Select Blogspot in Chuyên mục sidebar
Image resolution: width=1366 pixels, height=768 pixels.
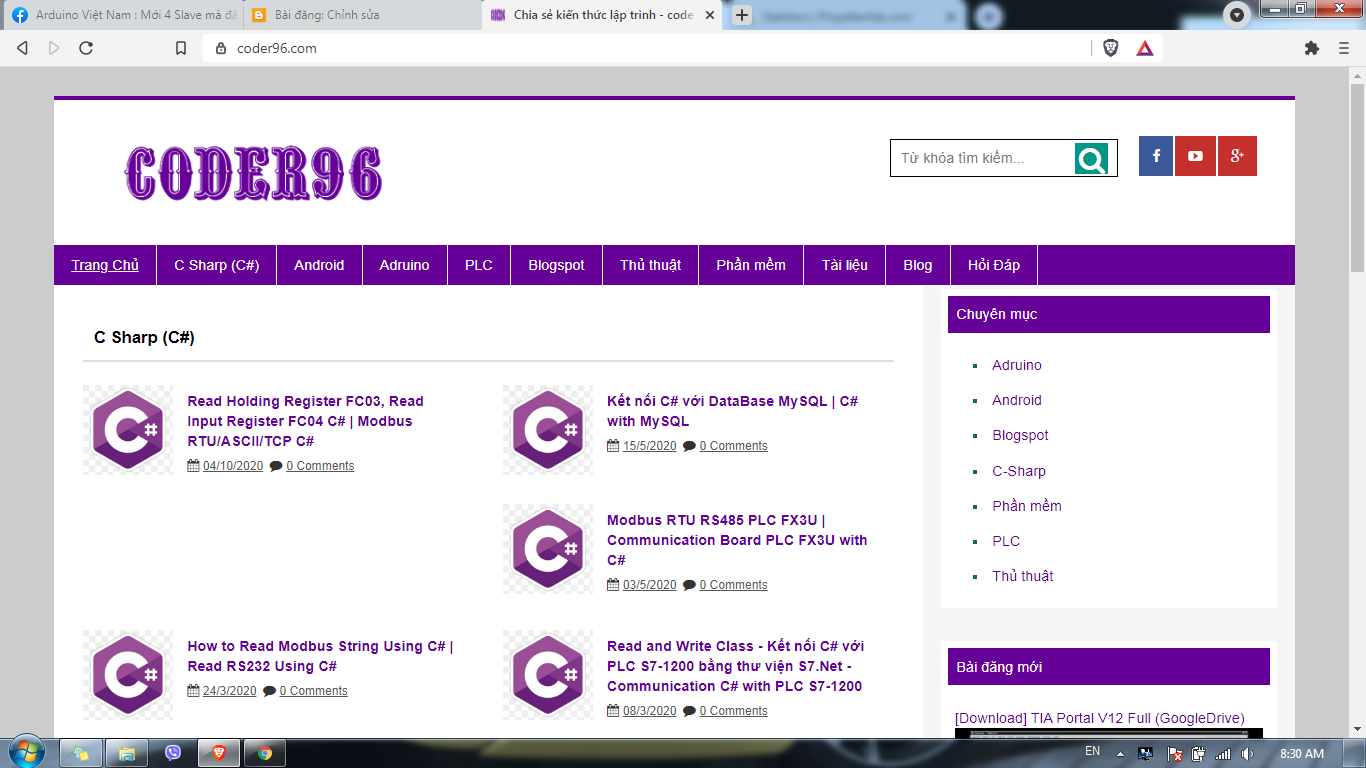[x=1020, y=435]
